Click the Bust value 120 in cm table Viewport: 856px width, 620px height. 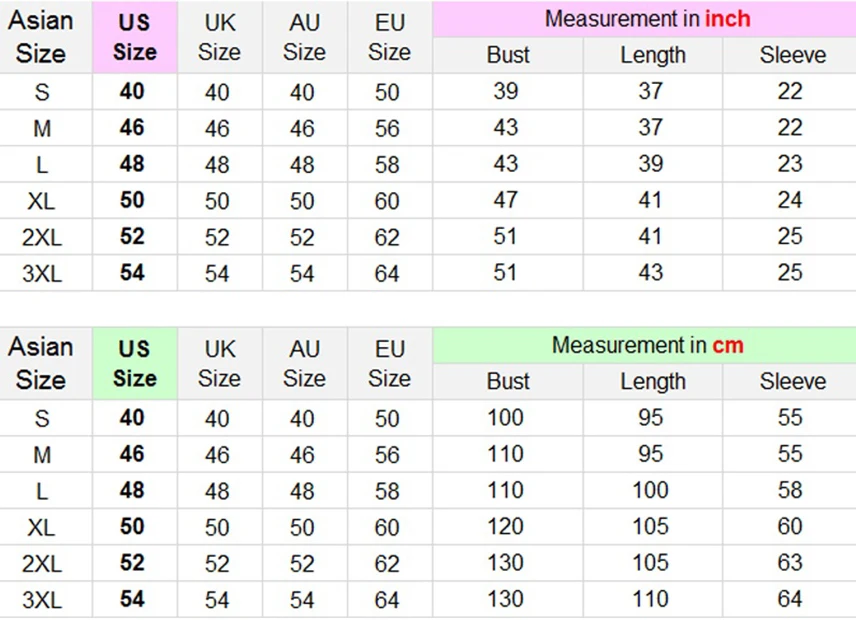tap(506, 527)
